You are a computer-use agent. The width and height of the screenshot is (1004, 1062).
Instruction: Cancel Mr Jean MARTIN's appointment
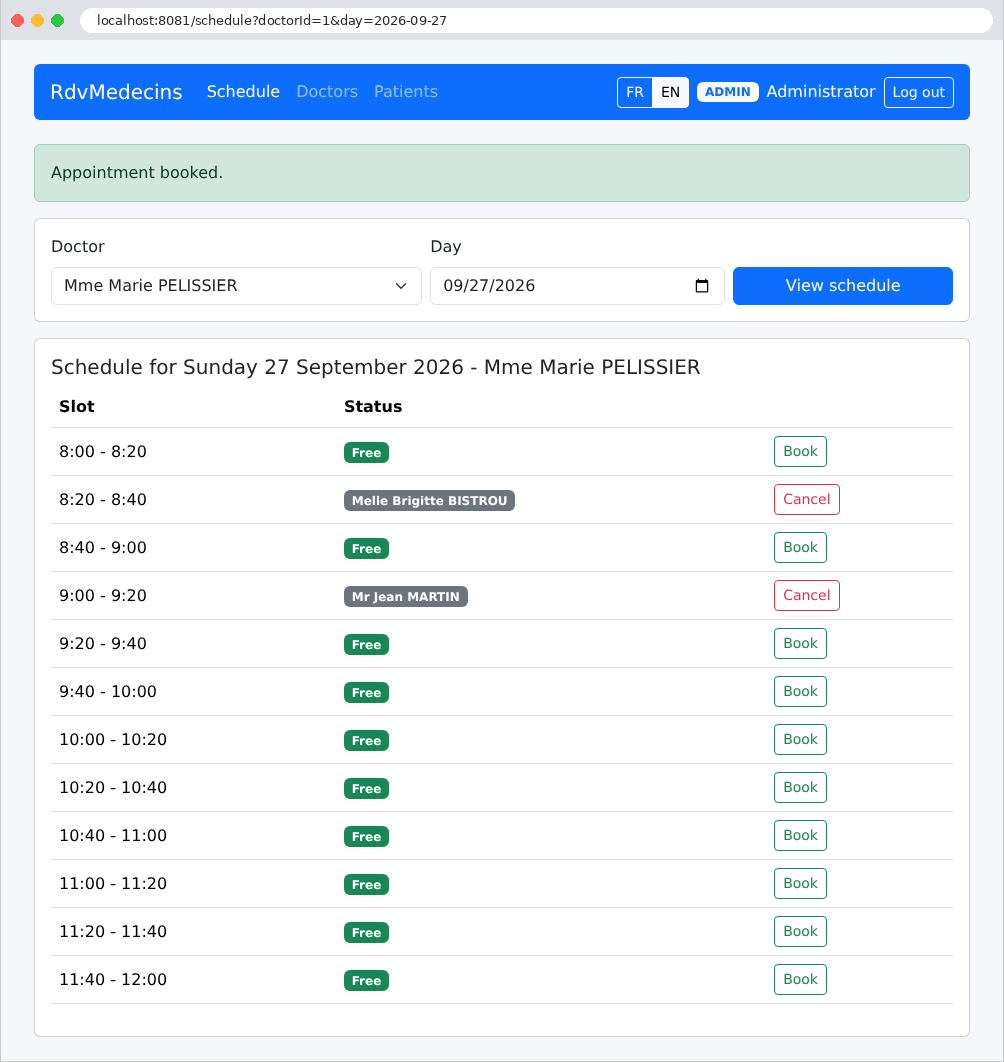[807, 596]
